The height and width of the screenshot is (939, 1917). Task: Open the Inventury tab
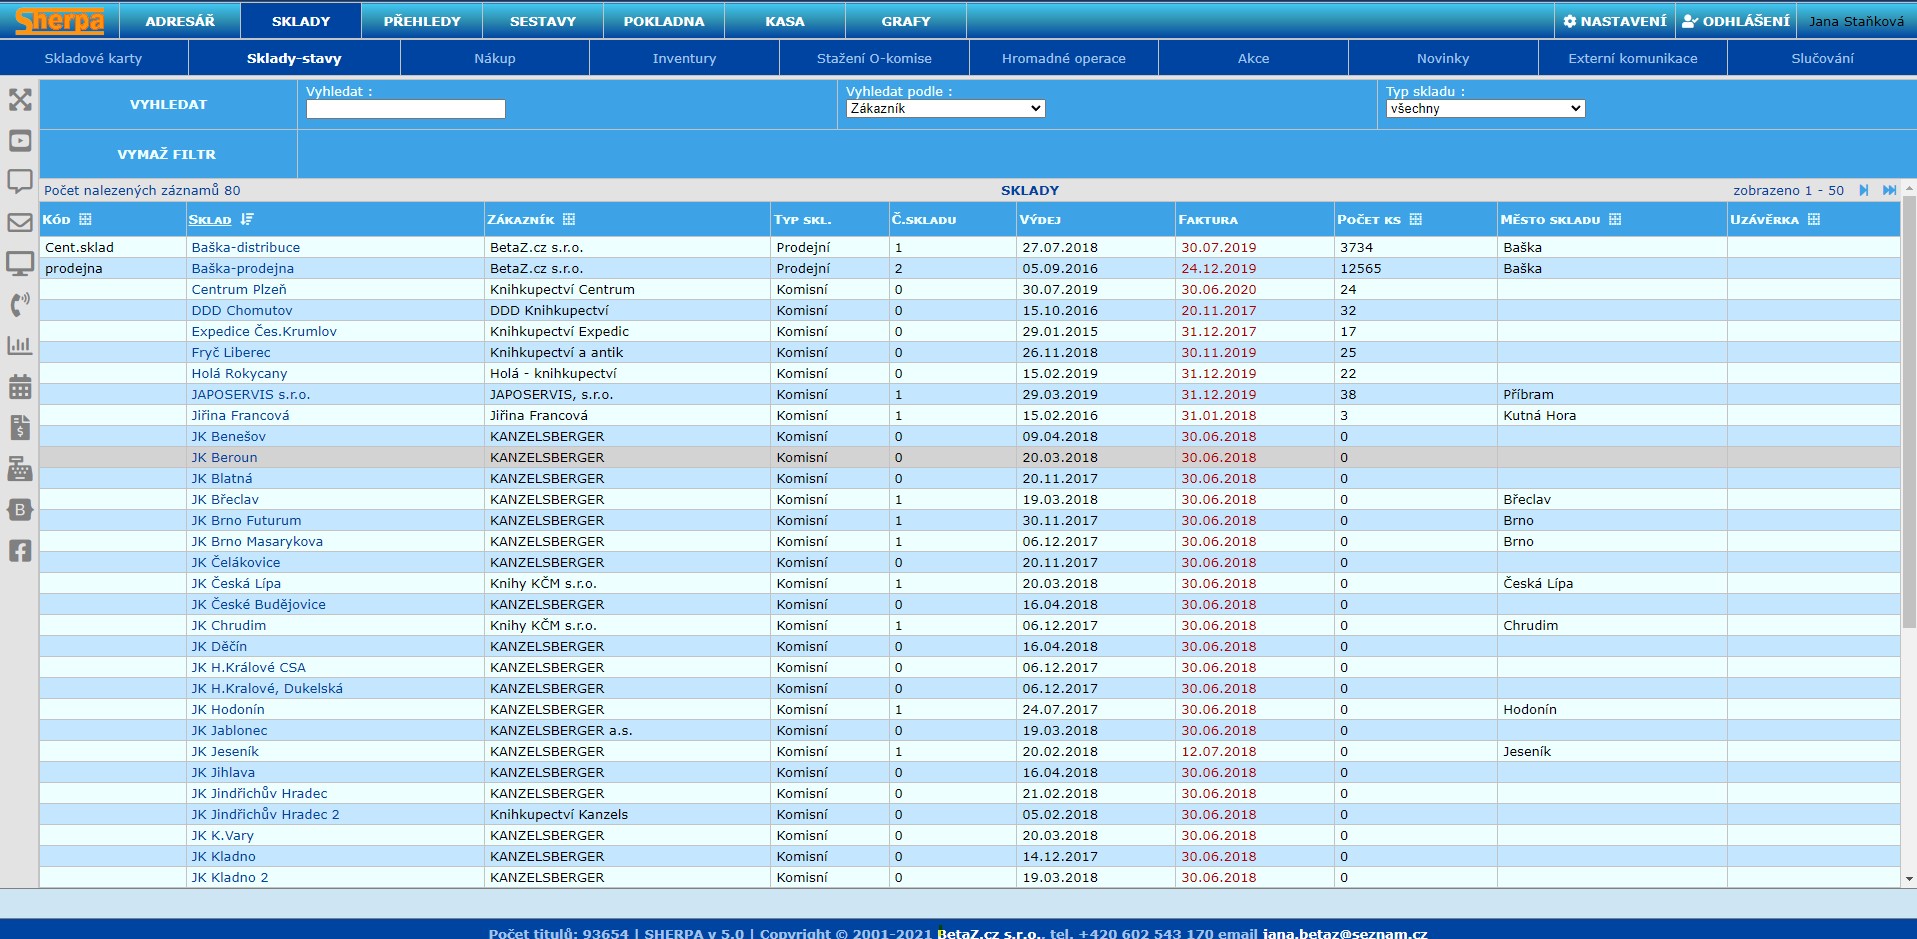(684, 58)
